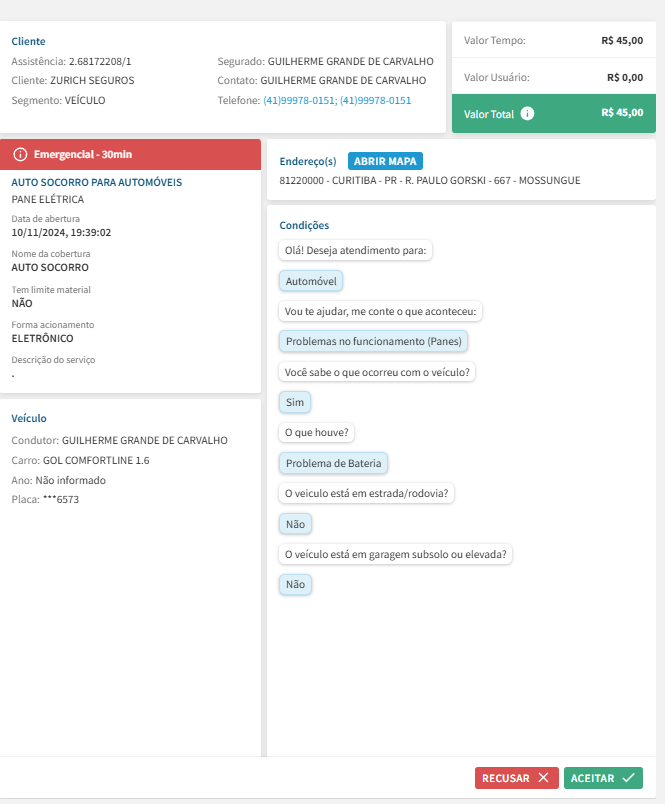
Task: Click the Emergencial - 30min banner text
Action: (x=83, y=155)
